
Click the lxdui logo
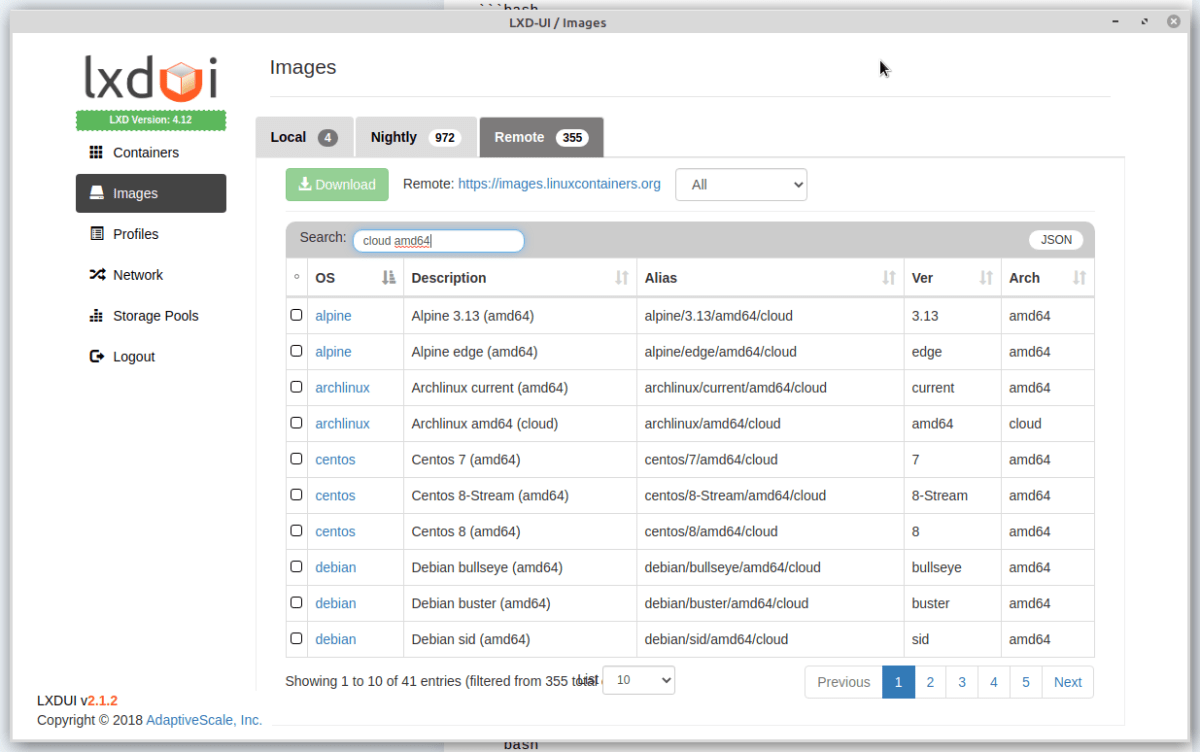click(x=151, y=80)
